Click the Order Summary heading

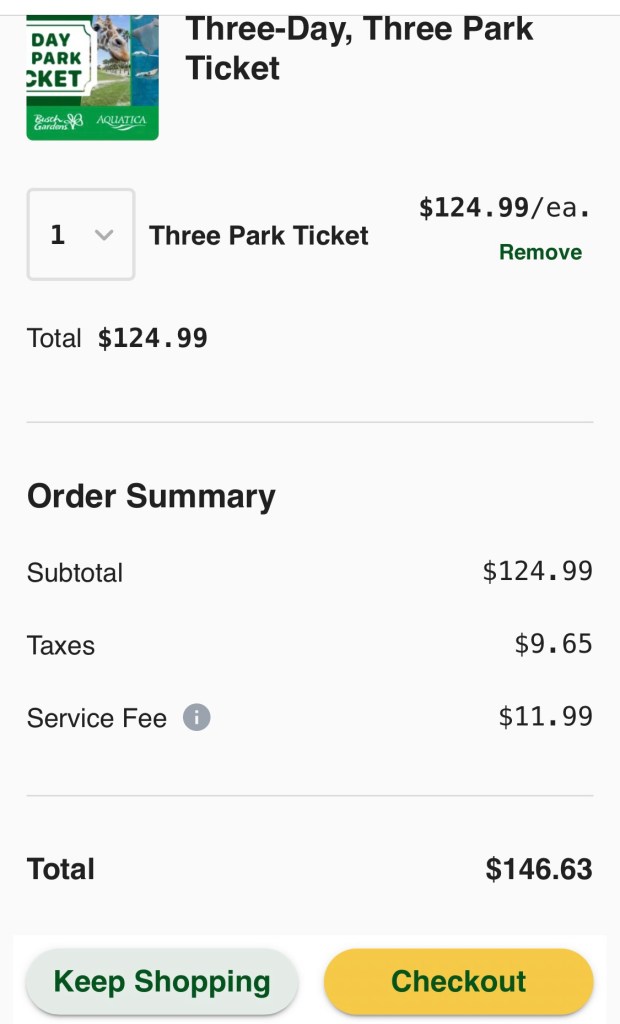[151, 496]
